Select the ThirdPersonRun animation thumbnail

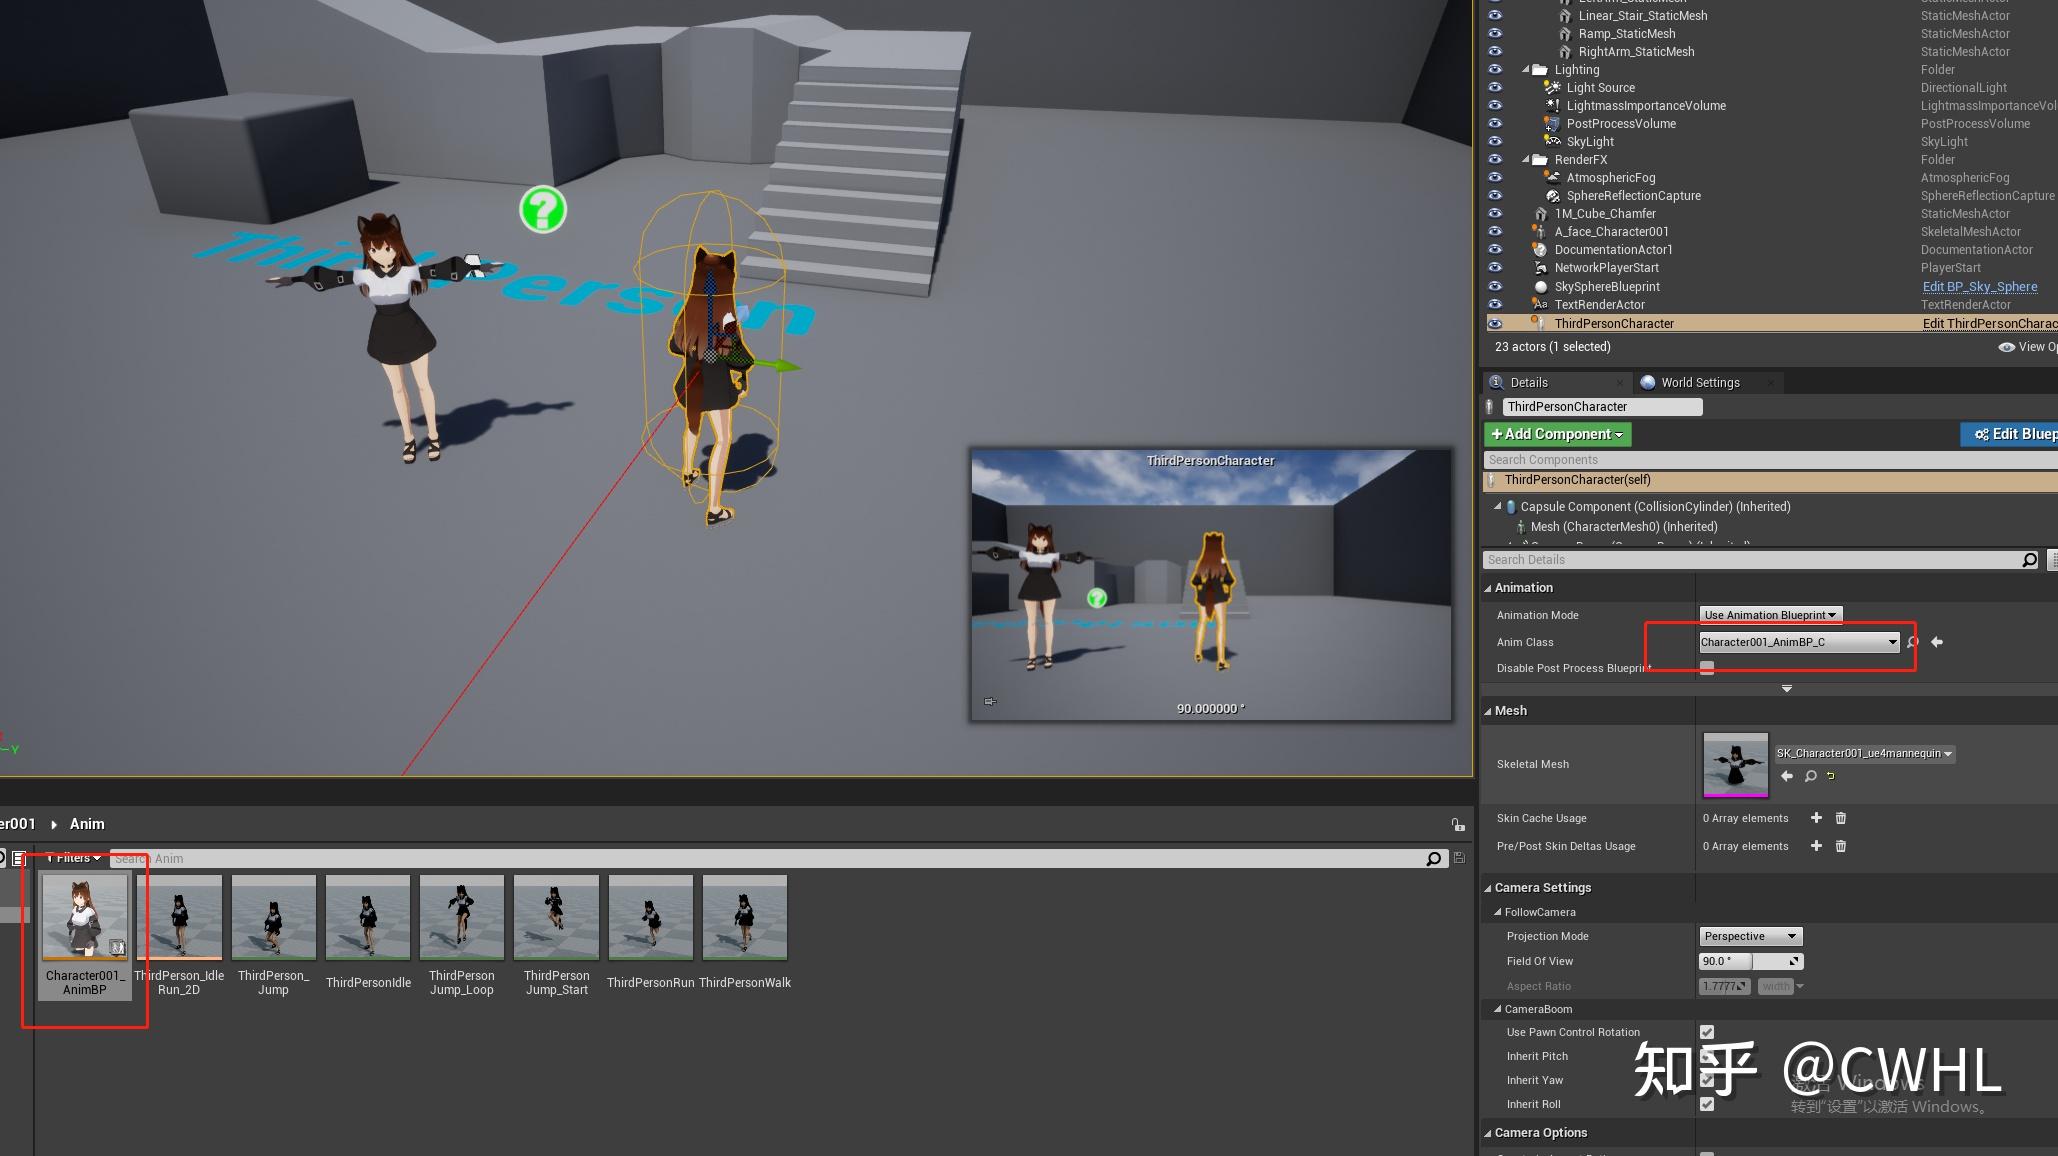[x=650, y=916]
